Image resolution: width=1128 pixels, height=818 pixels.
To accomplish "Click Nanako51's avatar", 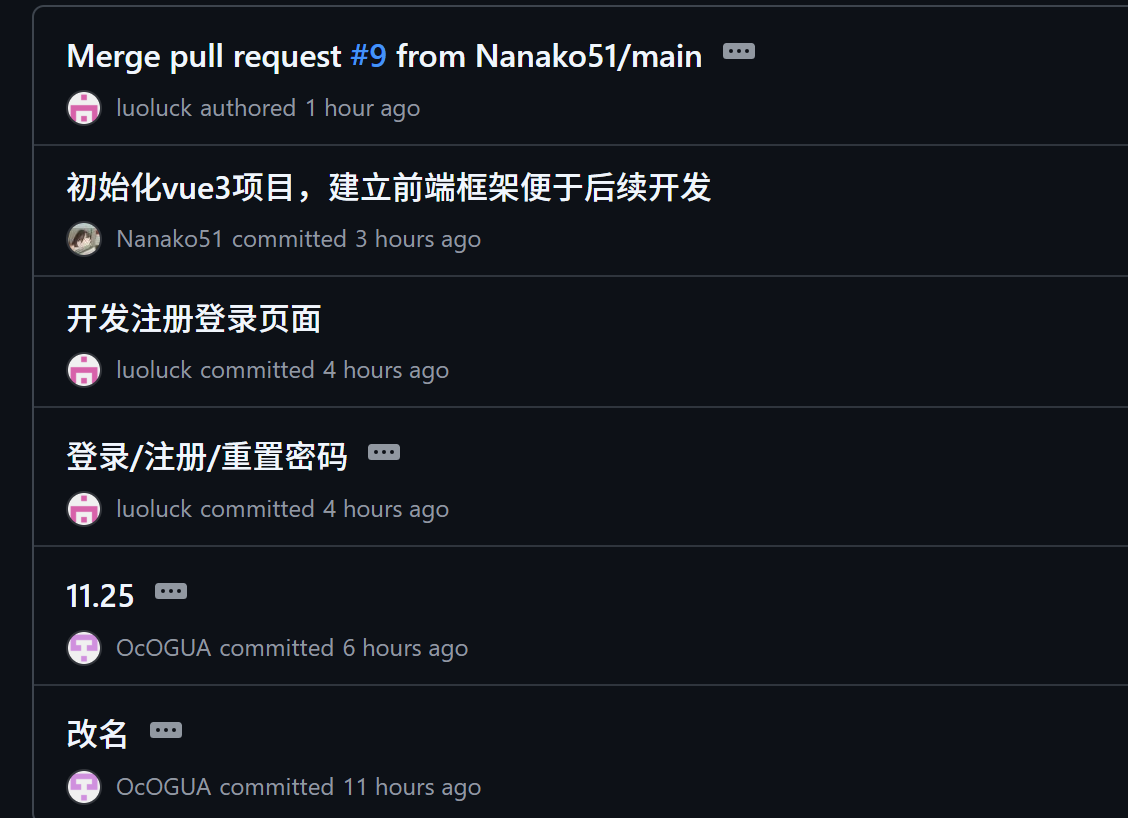I will pyautogui.click(x=84, y=239).
